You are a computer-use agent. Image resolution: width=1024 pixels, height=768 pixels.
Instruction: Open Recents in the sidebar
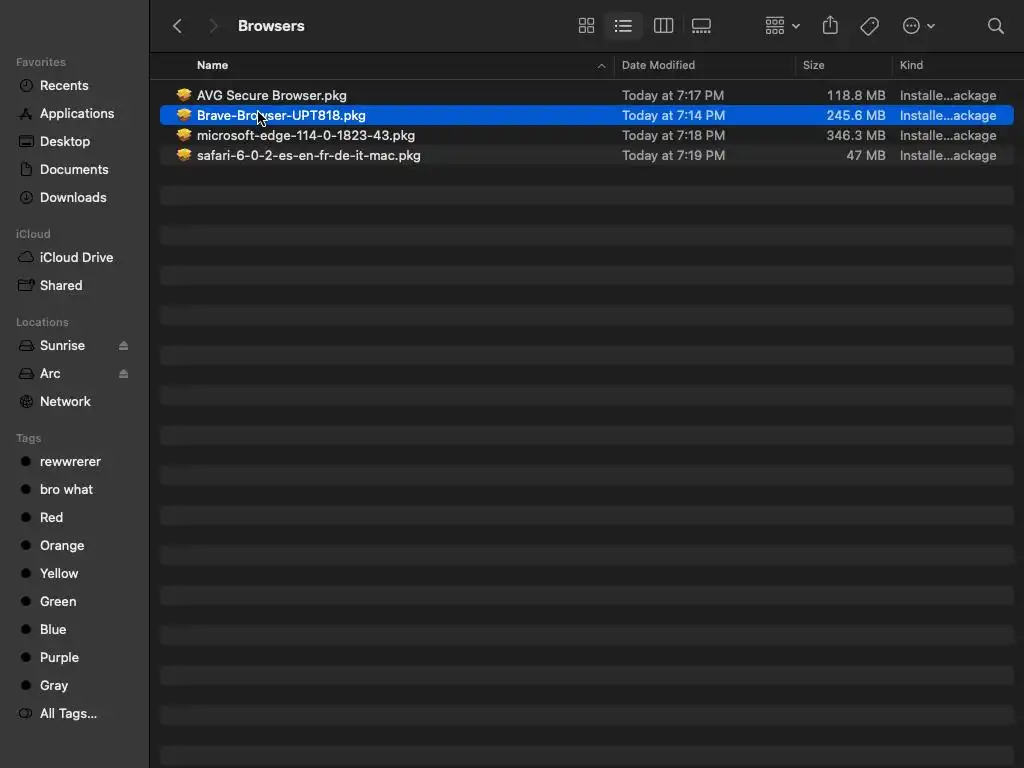64,86
